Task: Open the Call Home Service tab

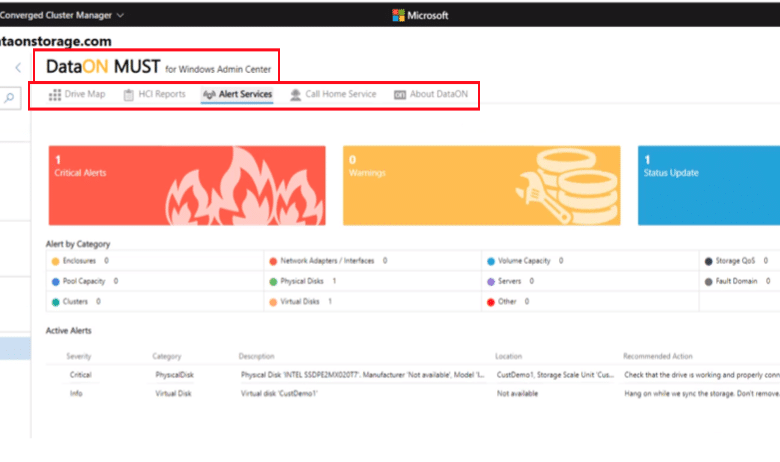Action: coord(333,94)
